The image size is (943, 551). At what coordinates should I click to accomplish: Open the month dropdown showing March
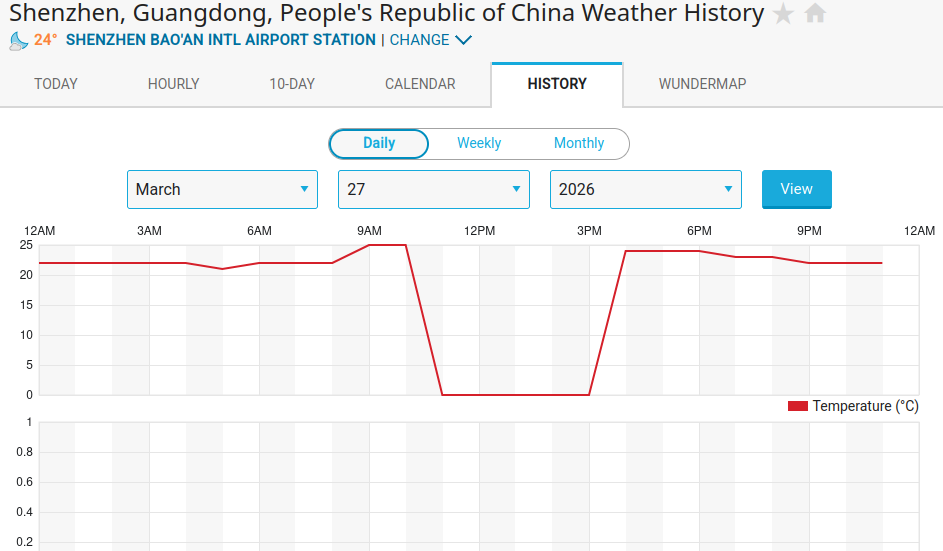tap(222, 189)
